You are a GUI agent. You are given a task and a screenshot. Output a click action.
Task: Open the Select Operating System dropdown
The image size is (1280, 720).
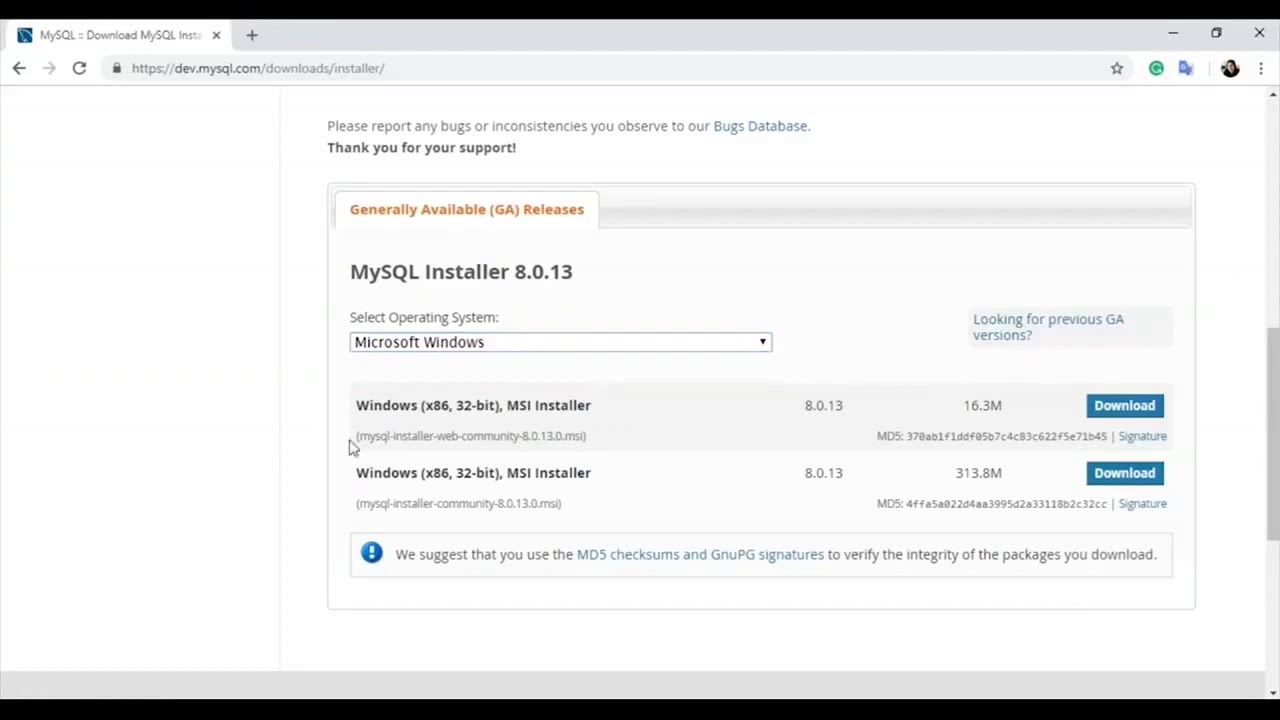[560, 342]
